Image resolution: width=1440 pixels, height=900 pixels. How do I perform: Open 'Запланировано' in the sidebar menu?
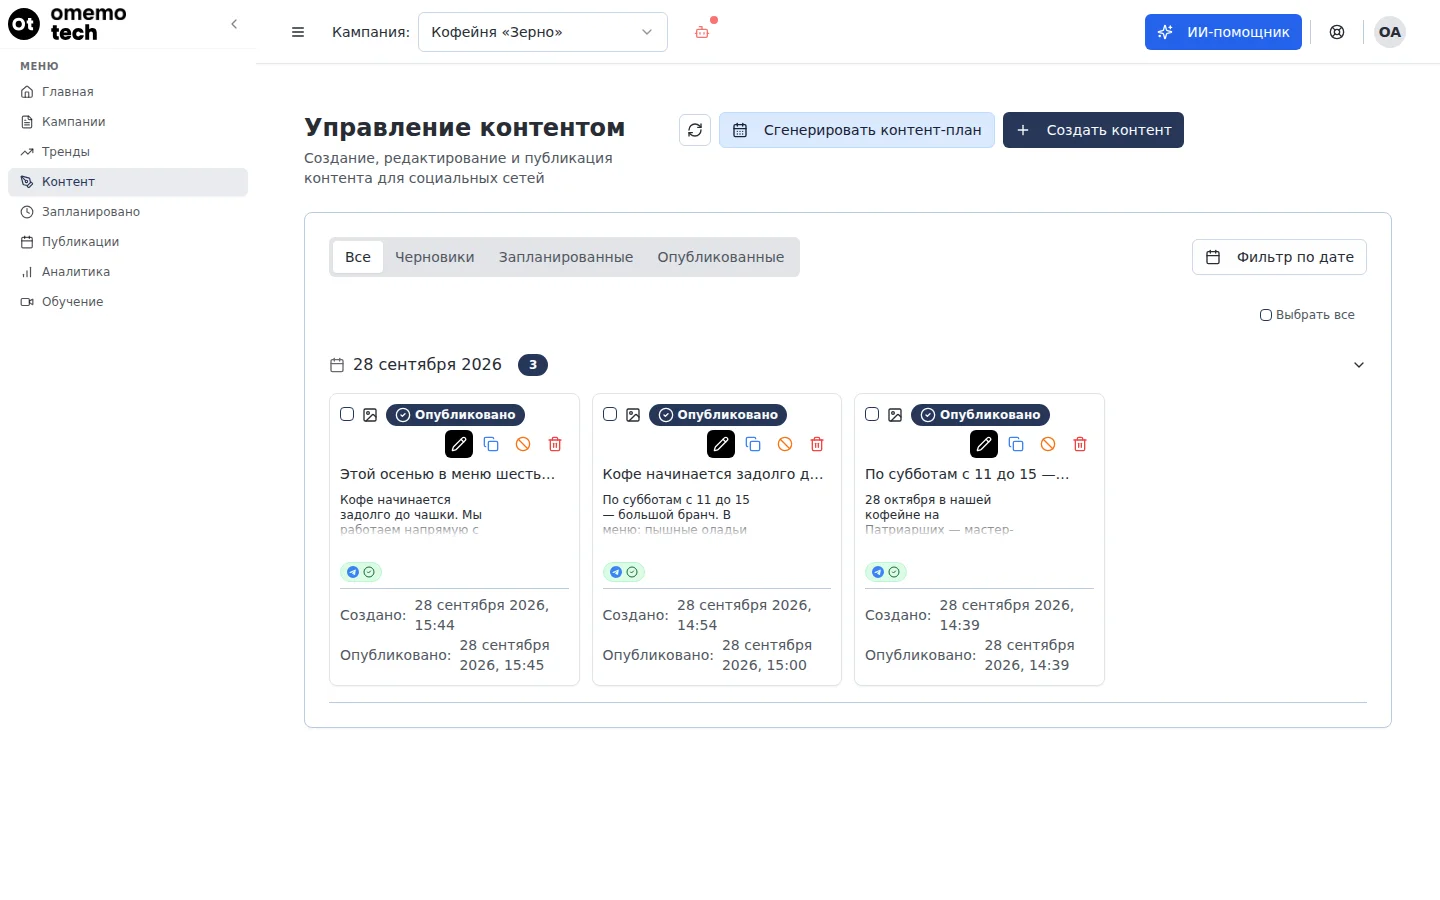coord(128,212)
